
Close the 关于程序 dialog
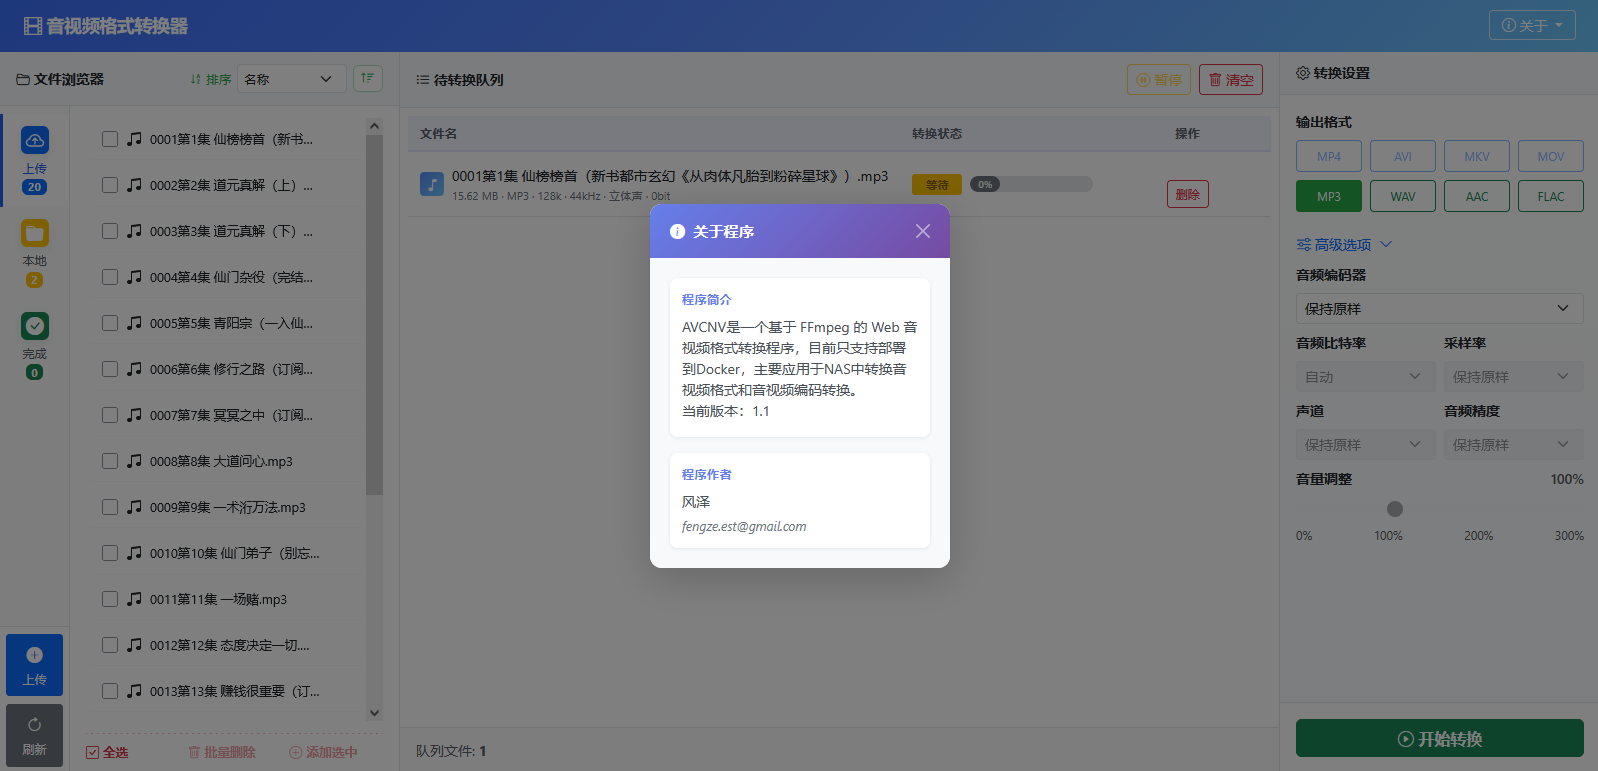click(922, 231)
